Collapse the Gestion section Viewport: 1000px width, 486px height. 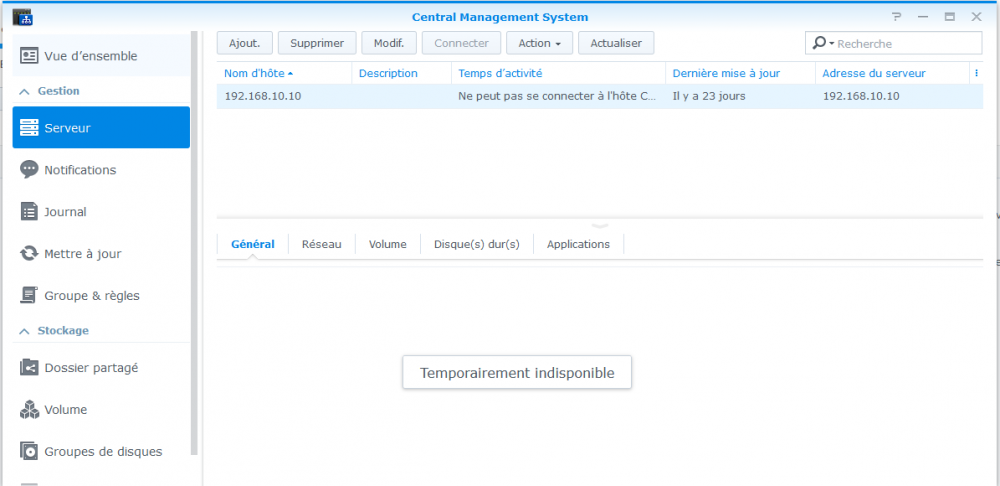23,91
